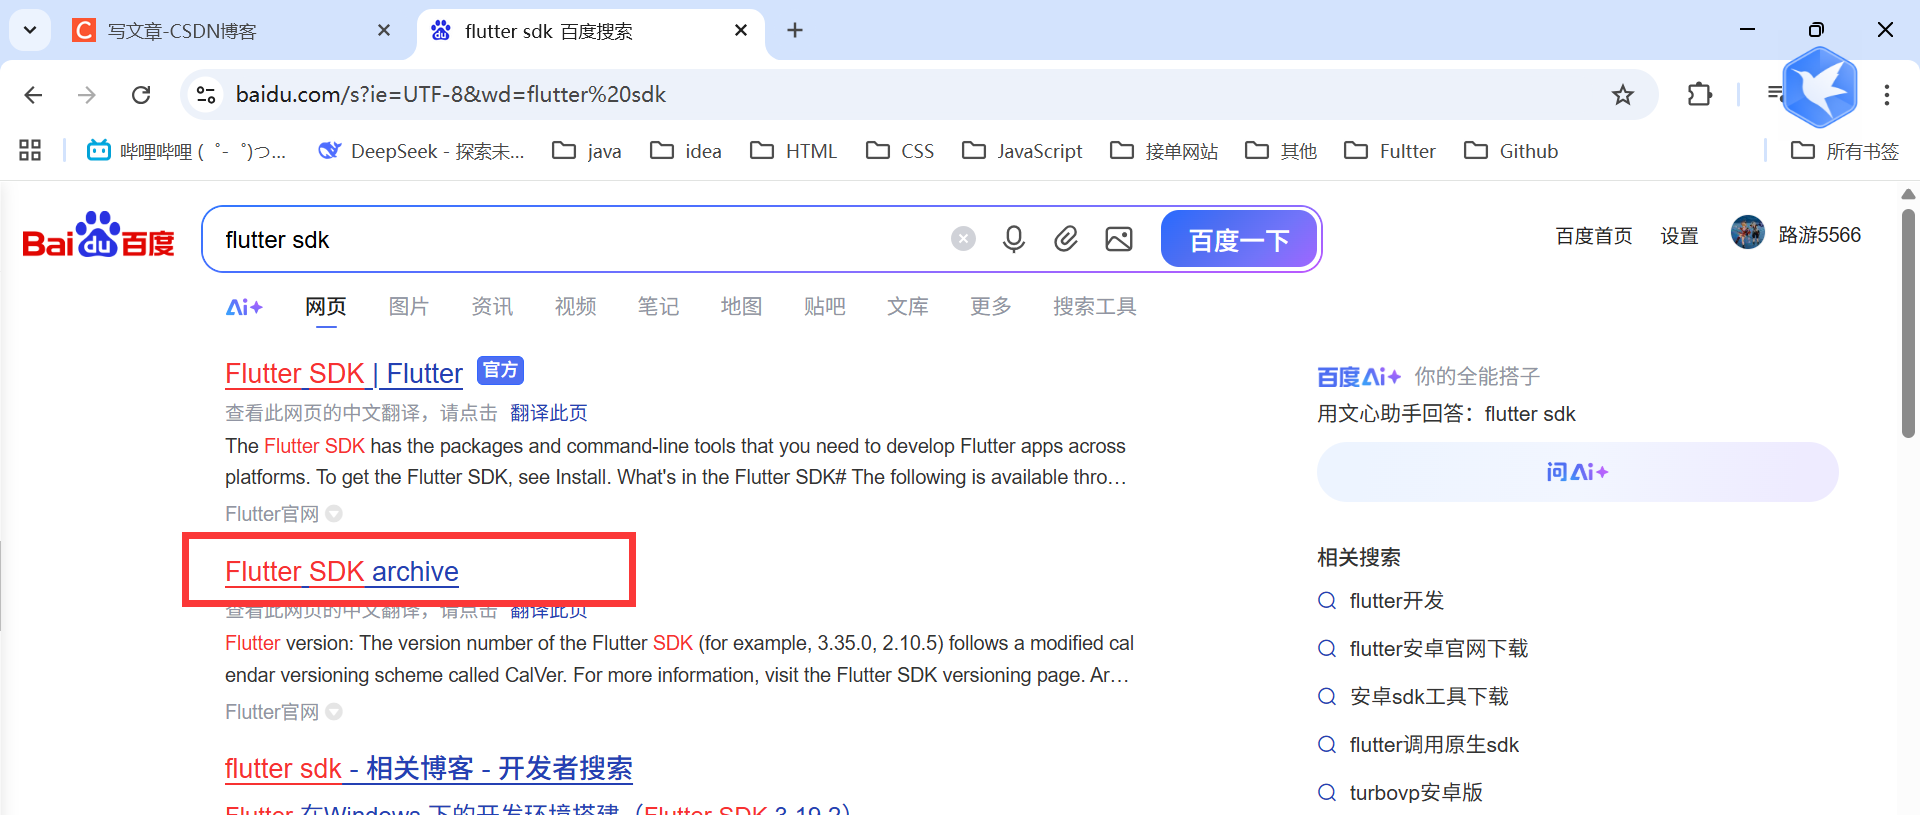This screenshot has width=1920, height=815.
Task: Click related search flutter调用原生sdk
Action: (1434, 745)
